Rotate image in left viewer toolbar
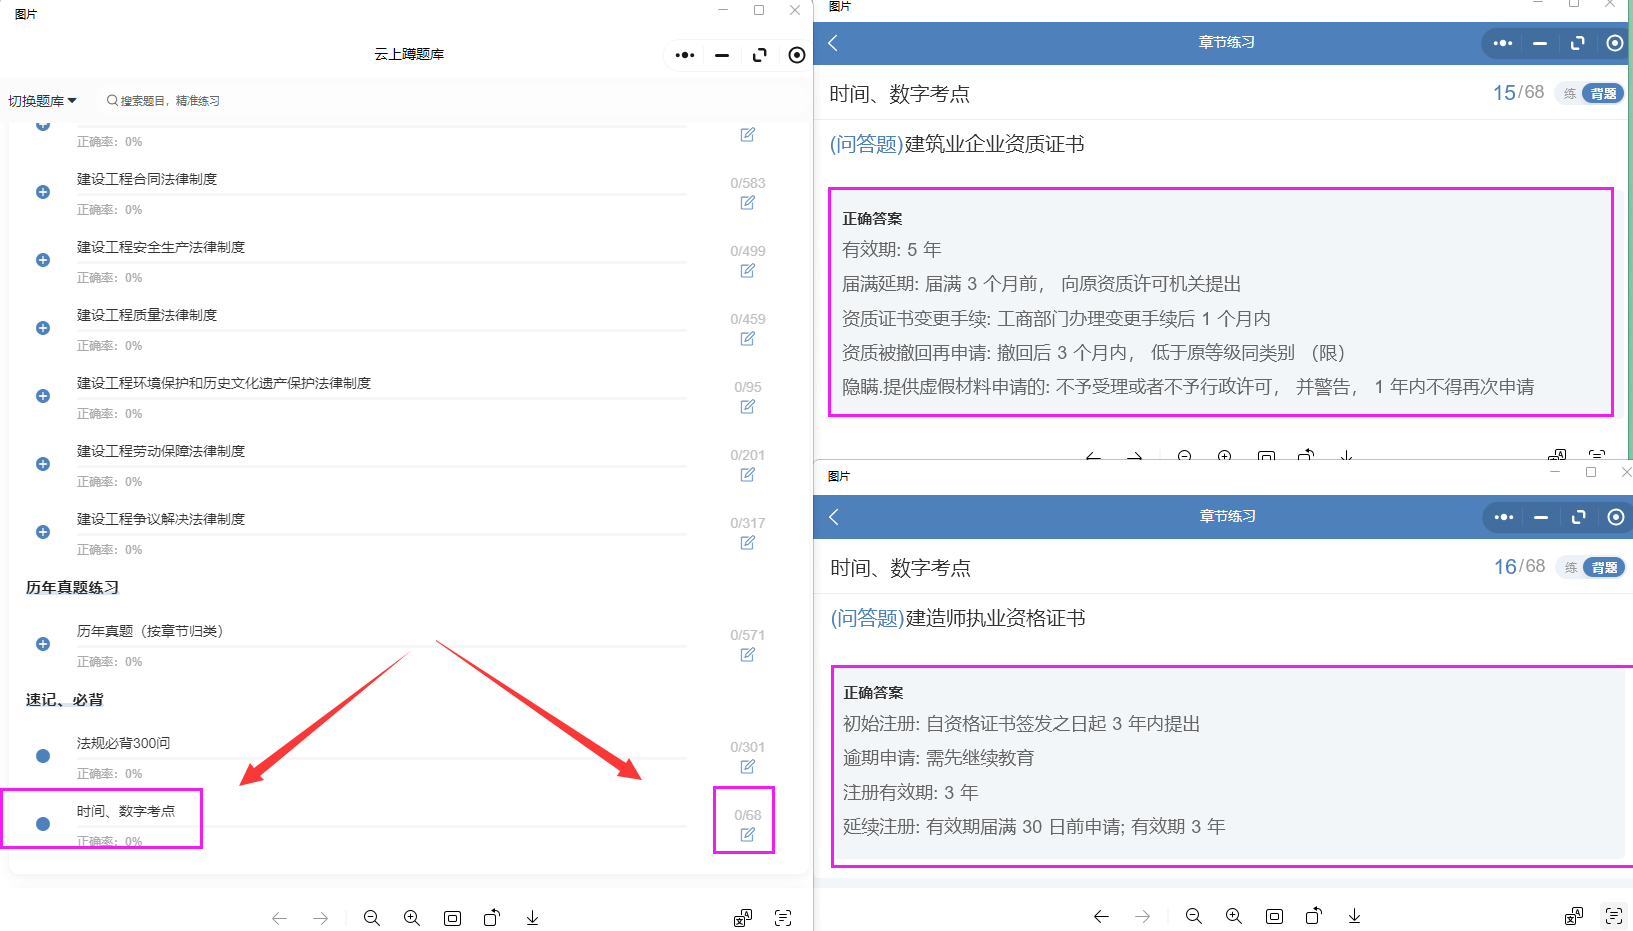This screenshot has width=1633, height=931. (492, 918)
